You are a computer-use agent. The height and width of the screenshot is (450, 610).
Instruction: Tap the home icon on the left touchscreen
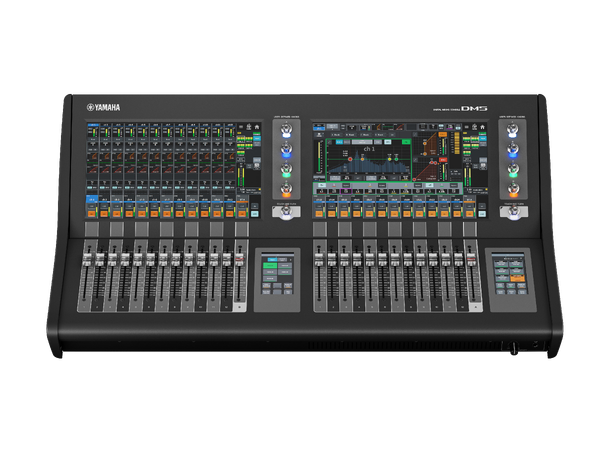coord(257,127)
